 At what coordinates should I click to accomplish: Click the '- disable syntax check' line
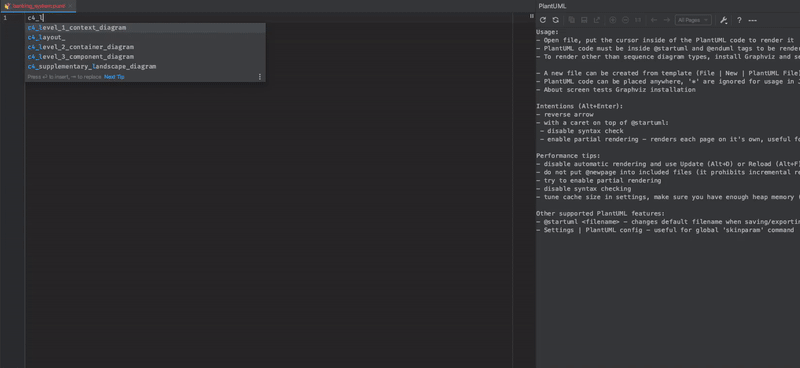(582, 131)
